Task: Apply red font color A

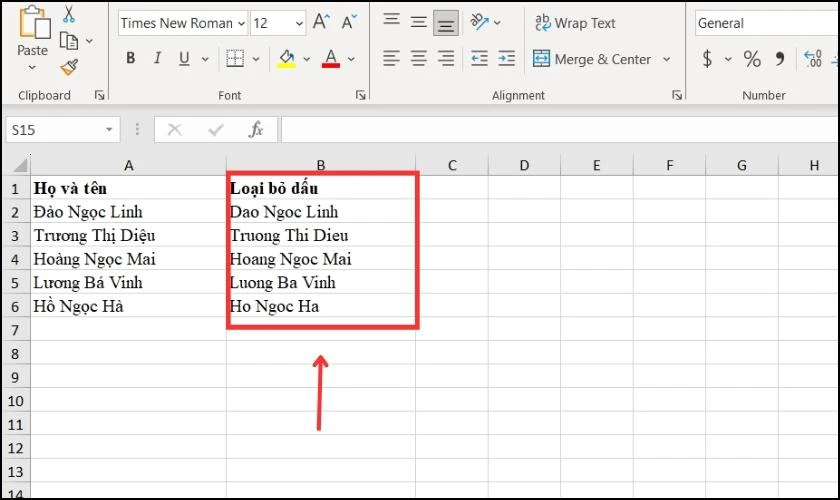Action: point(331,58)
